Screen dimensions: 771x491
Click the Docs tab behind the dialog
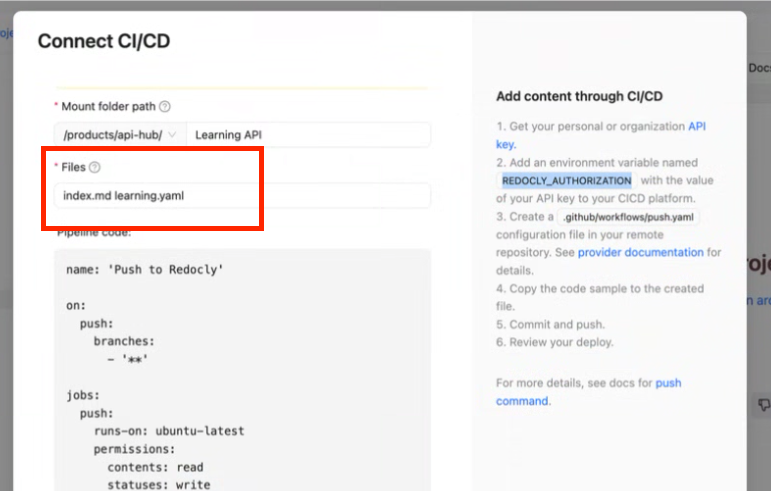pyautogui.click(x=759, y=68)
